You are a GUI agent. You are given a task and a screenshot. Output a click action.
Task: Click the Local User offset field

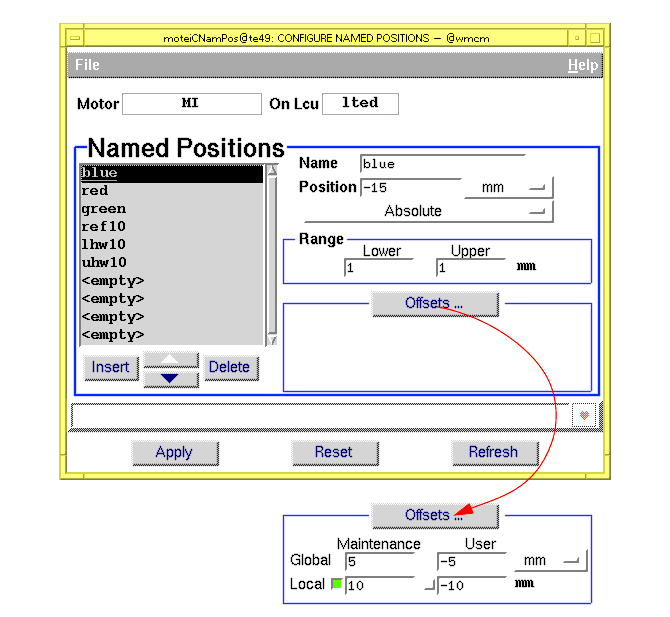(x=472, y=585)
